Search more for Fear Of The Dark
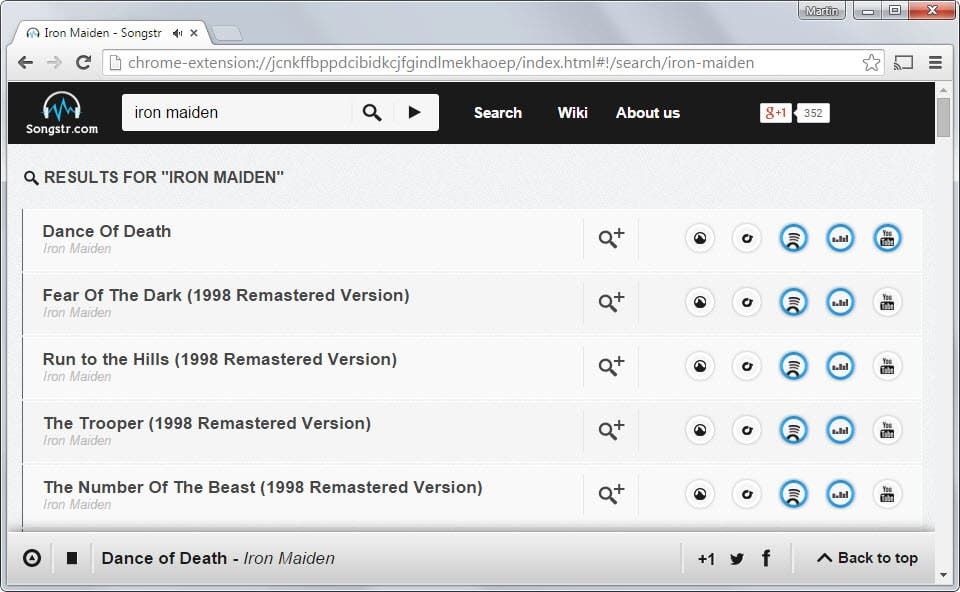The height and width of the screenshot is (592, 960). click(x=611, y=302)
